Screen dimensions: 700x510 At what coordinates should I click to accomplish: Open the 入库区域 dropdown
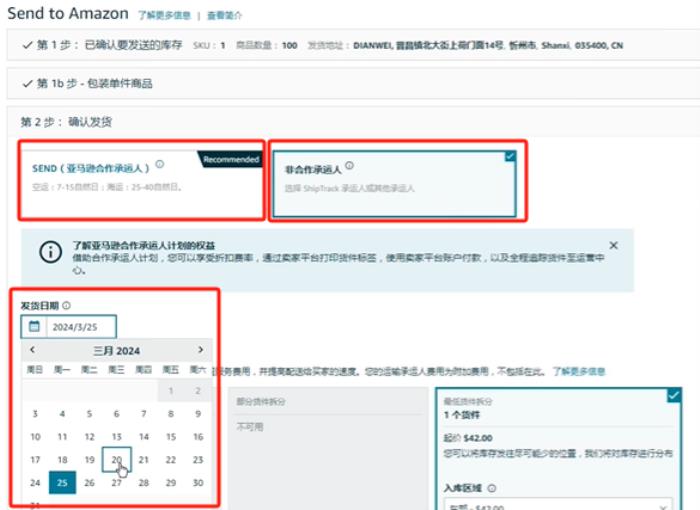560,505
